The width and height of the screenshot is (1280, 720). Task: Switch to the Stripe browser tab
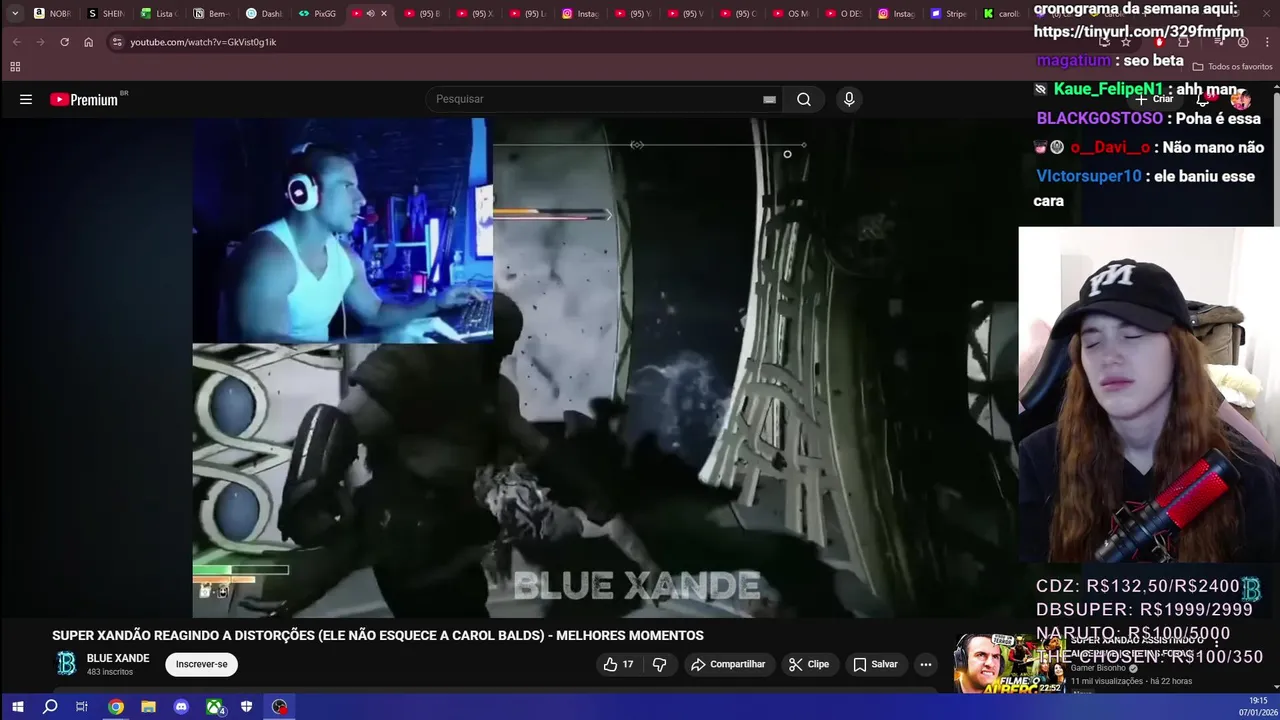(x=949, y=14)
